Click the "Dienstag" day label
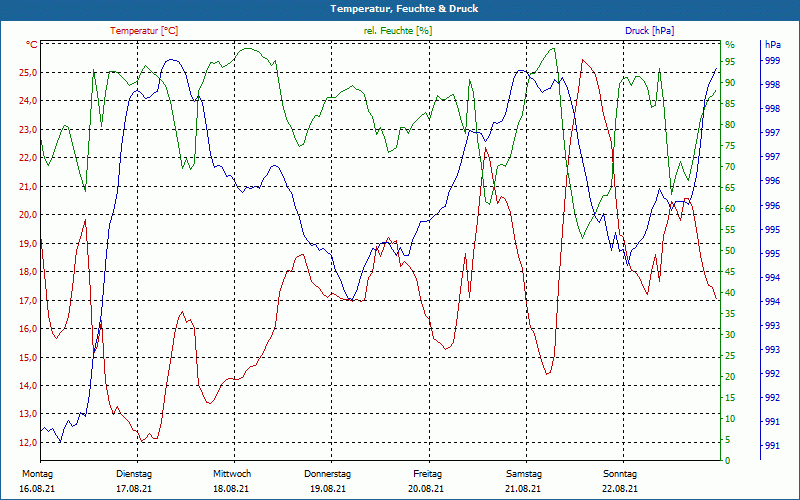 pyautogui.click(x=134, y=473)
